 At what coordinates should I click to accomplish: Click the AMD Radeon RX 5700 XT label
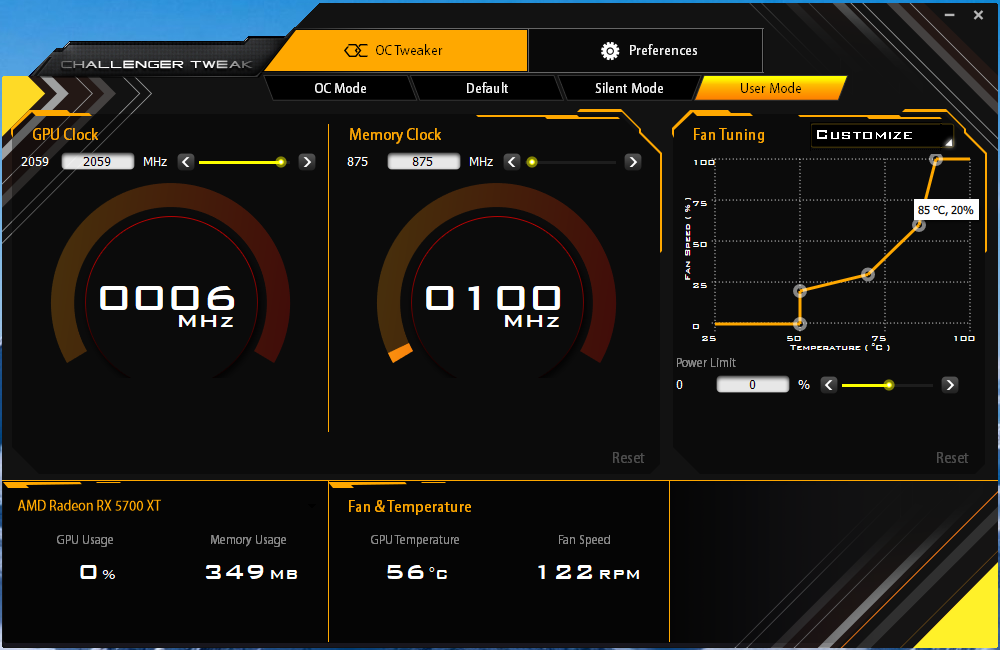click(89, 506)
